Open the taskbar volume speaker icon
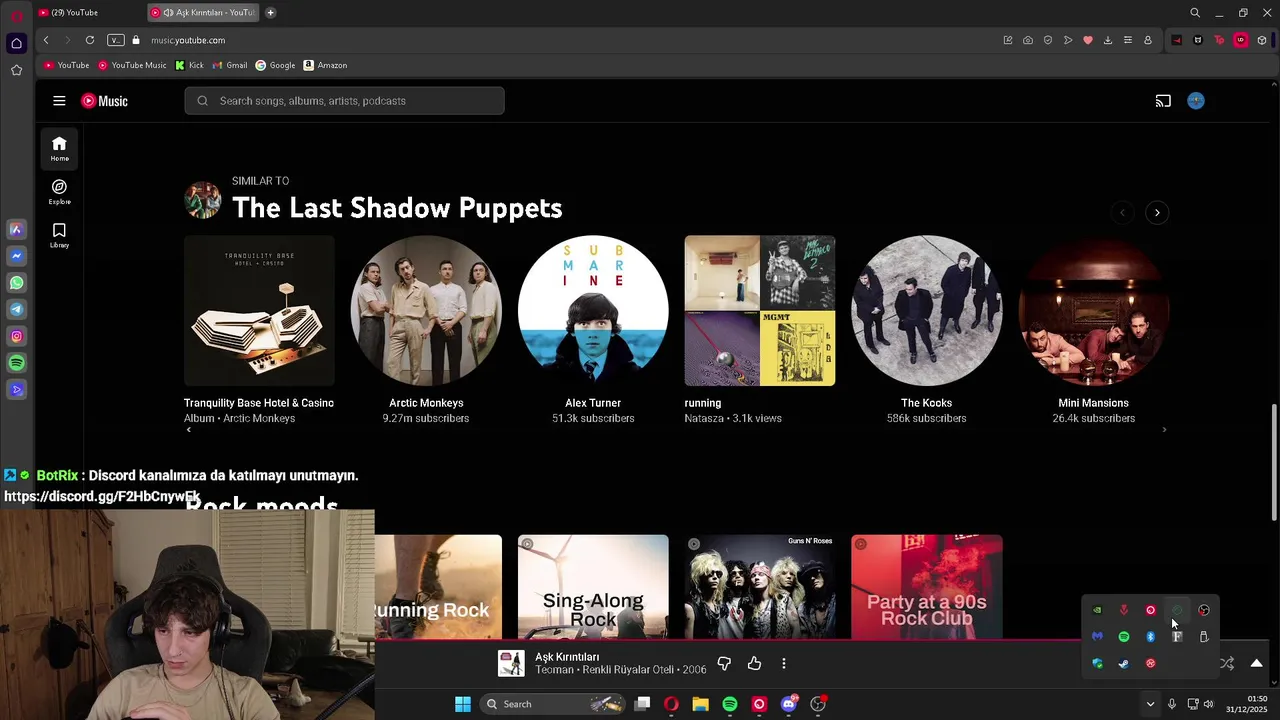Screen dimensions: 1280x720 pos(1208,704)
